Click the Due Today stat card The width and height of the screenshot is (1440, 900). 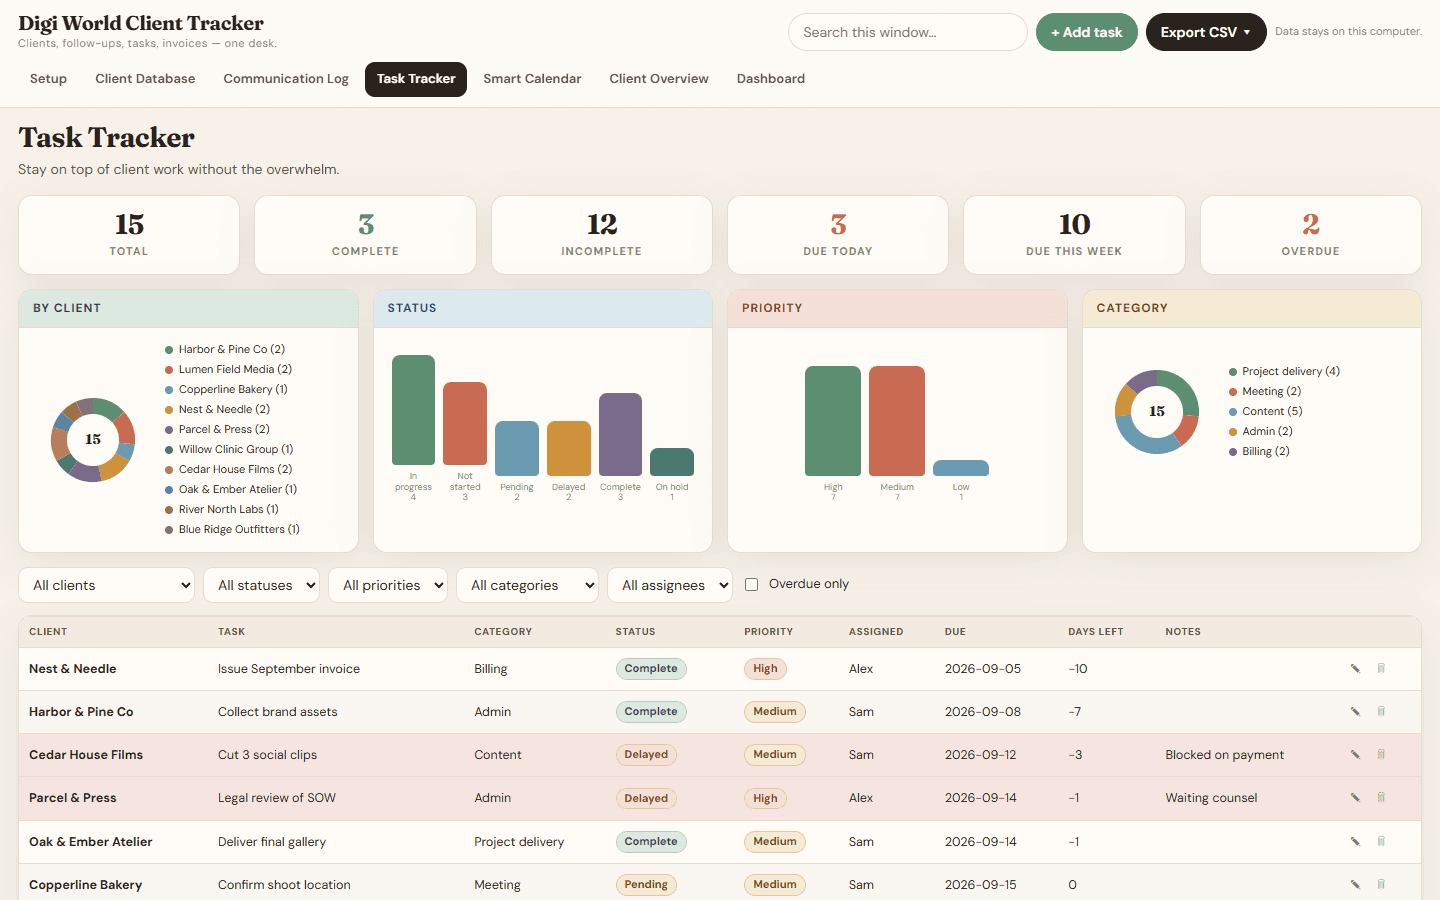coord(838,235)
